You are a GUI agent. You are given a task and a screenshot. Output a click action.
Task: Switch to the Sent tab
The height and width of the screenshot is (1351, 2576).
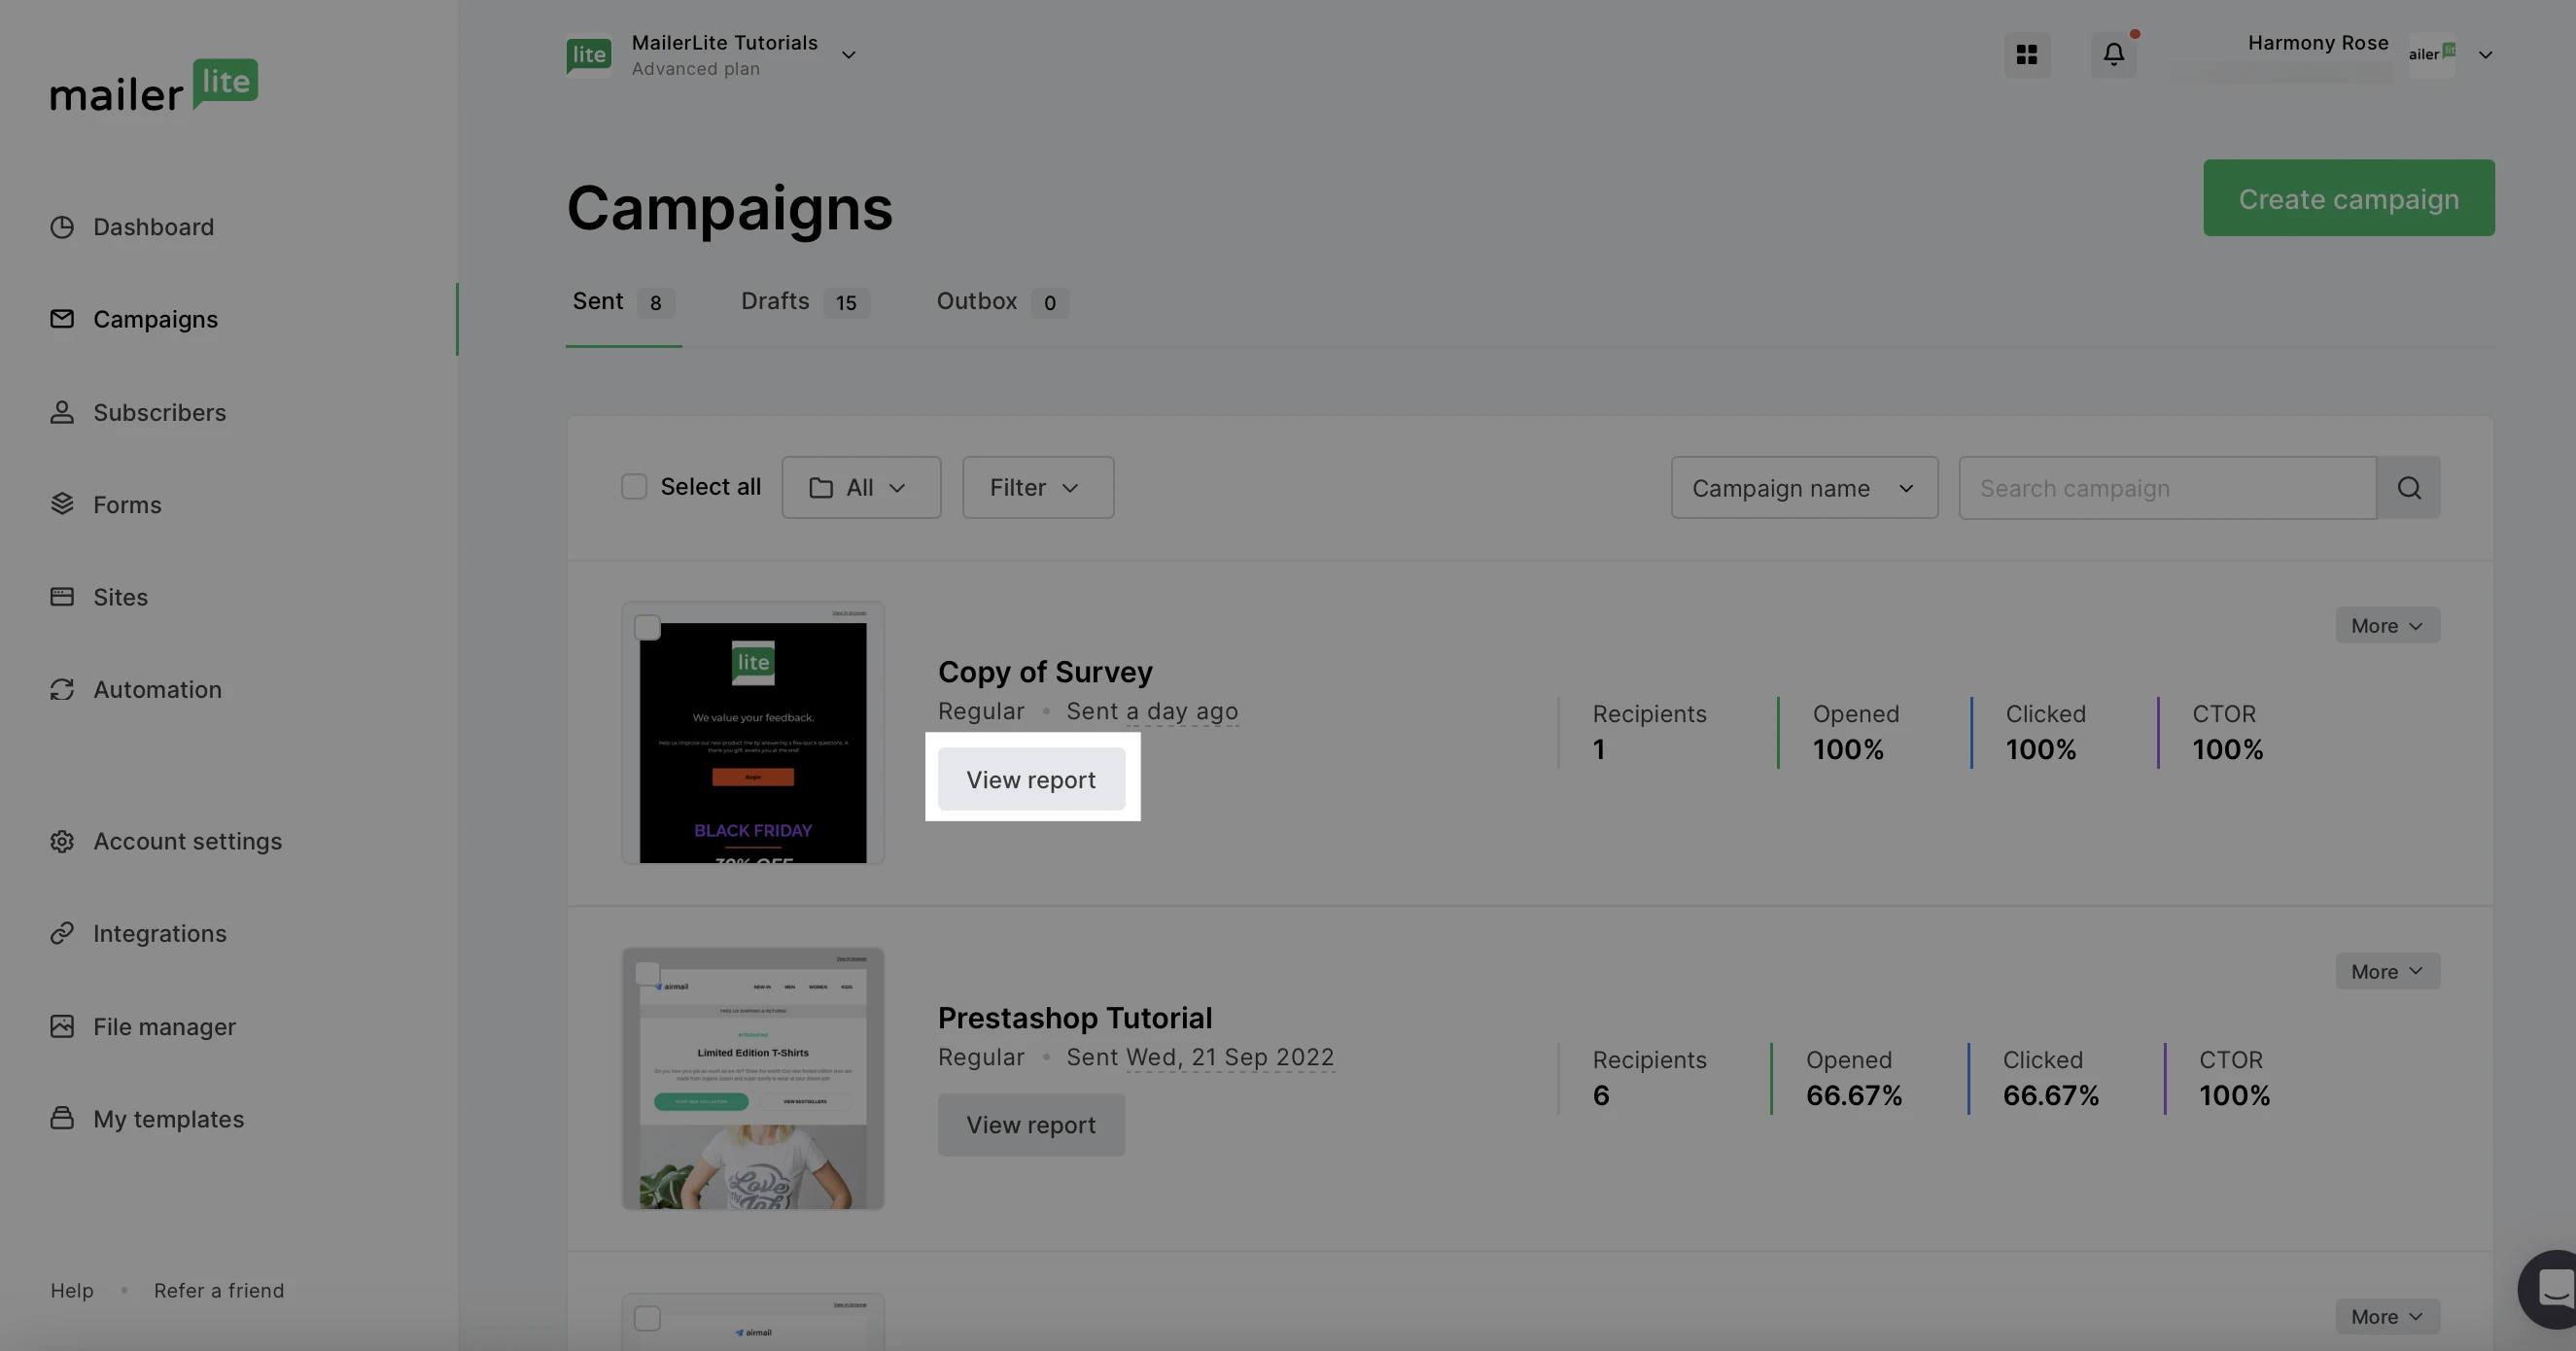point(623,302)
